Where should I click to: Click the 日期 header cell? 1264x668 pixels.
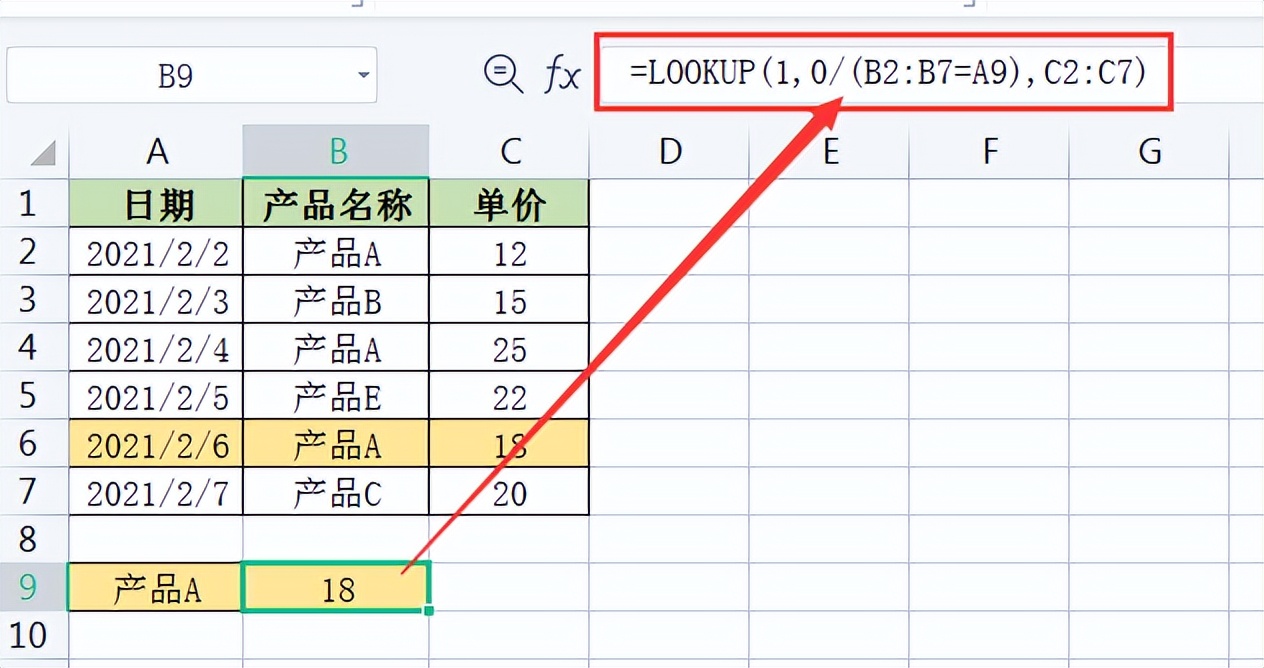156,203
